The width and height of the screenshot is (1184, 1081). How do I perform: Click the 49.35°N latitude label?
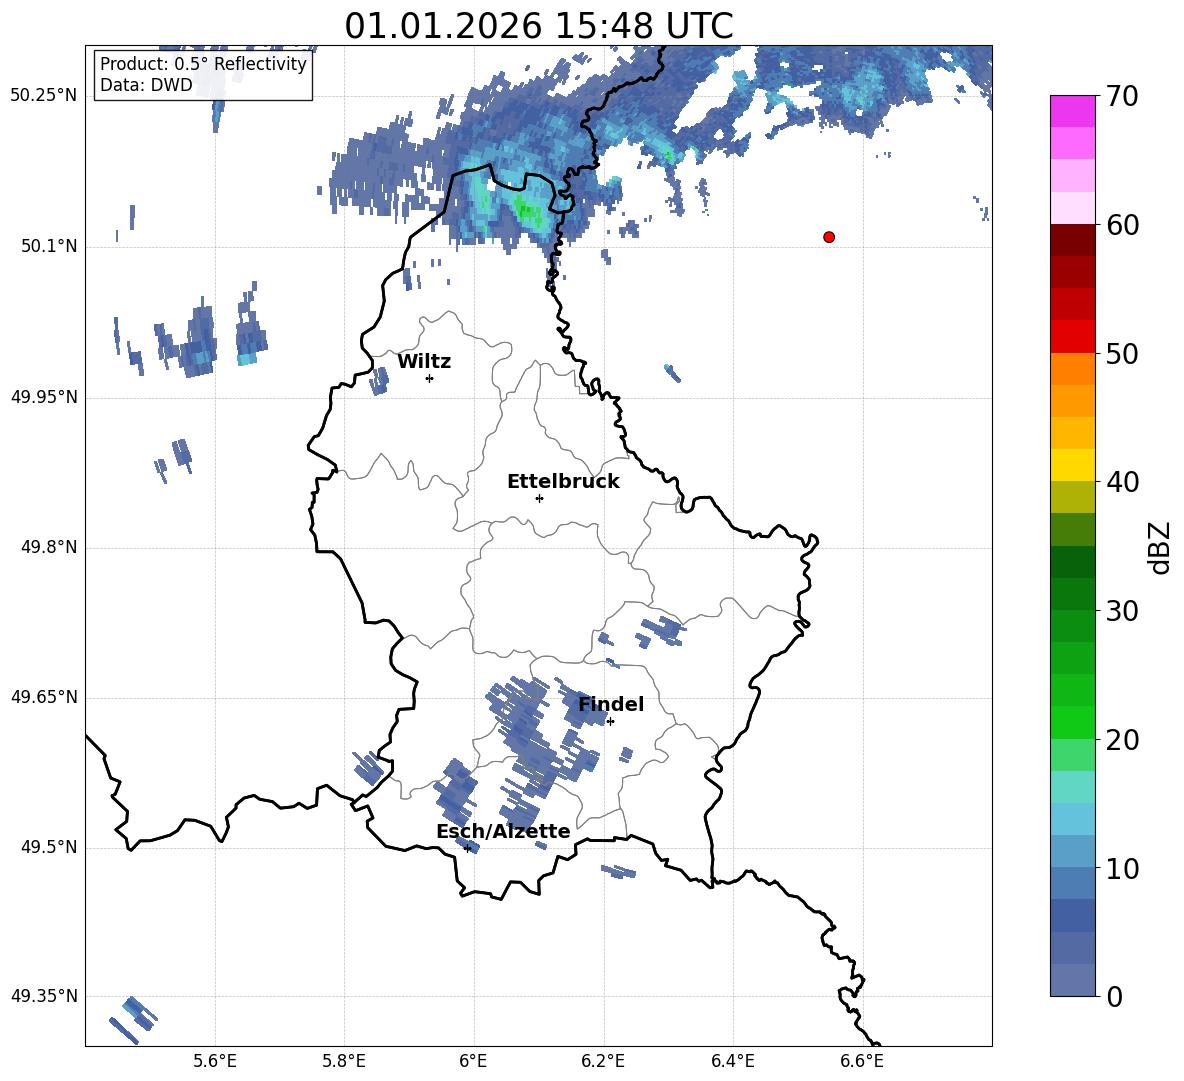(x=44, y=996)
